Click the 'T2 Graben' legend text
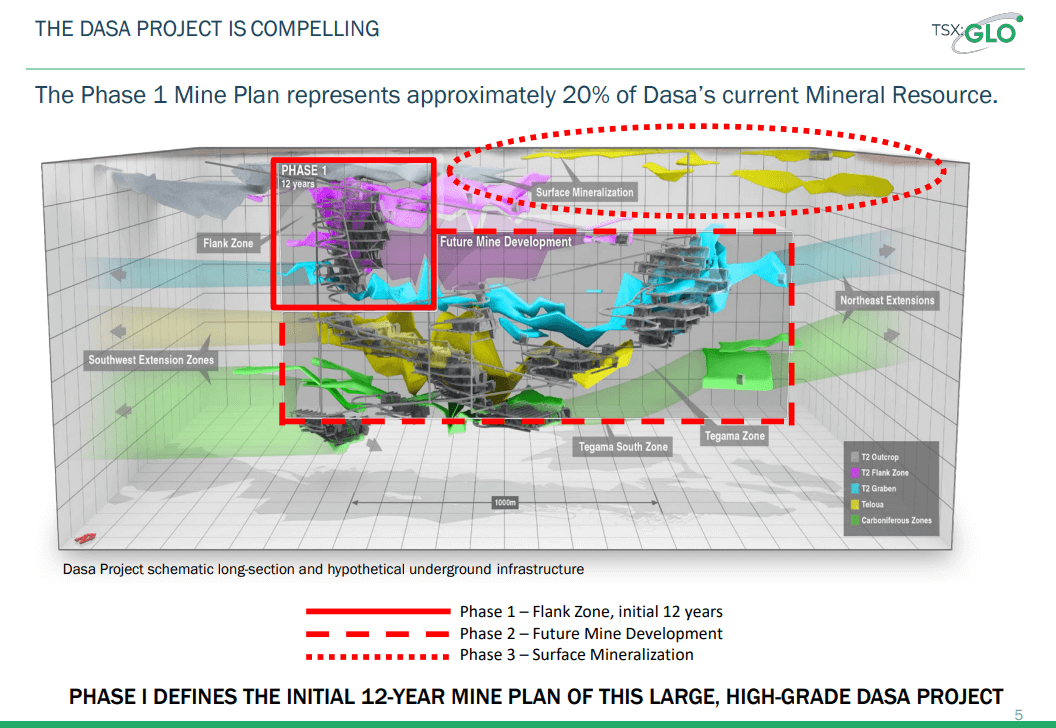Viewport: 1056px width, 728px height. [x=878, y=489]
